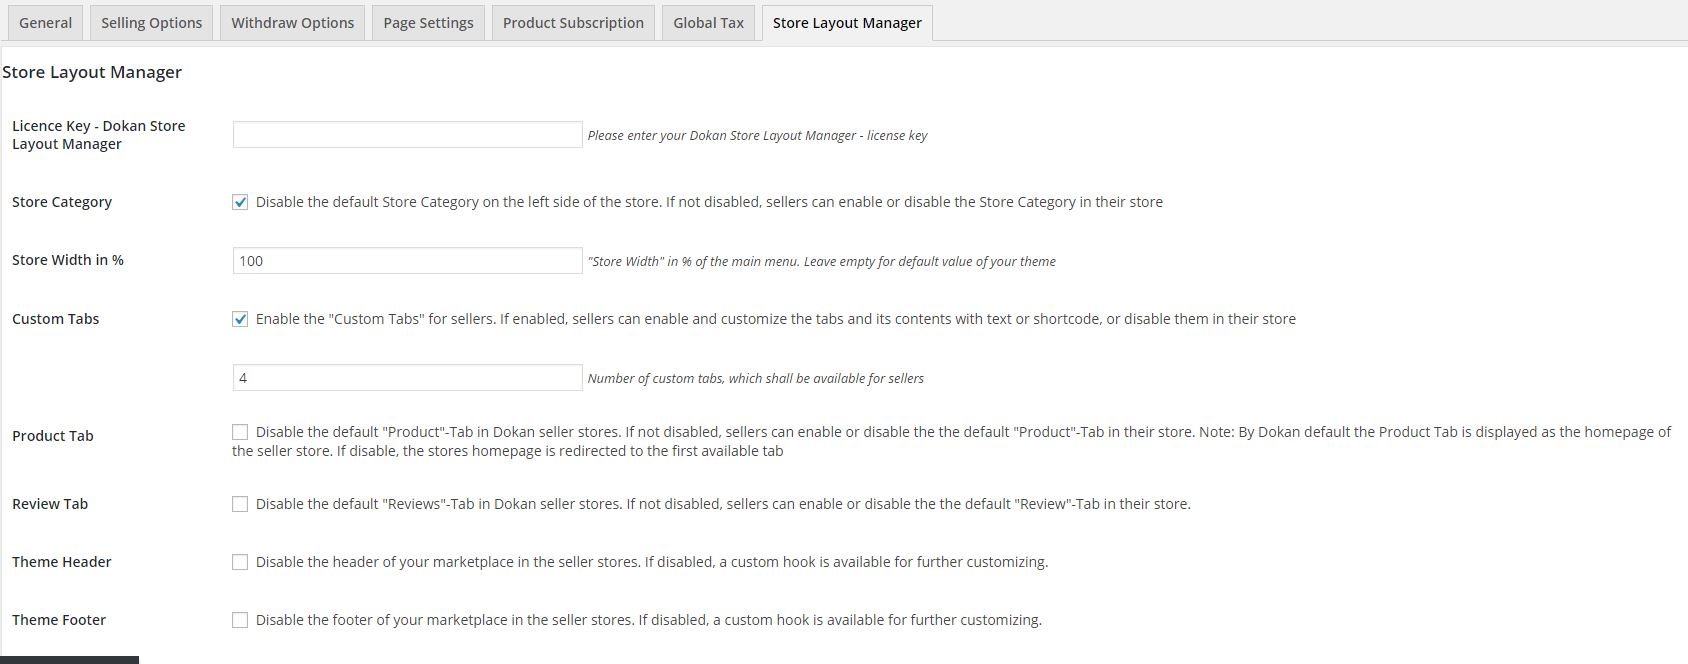Viewport: 1688px width, 664px height.
Task: Click the "Store Layout Manager" section heading
Action: pyautogui.click(x=92, y=72)
